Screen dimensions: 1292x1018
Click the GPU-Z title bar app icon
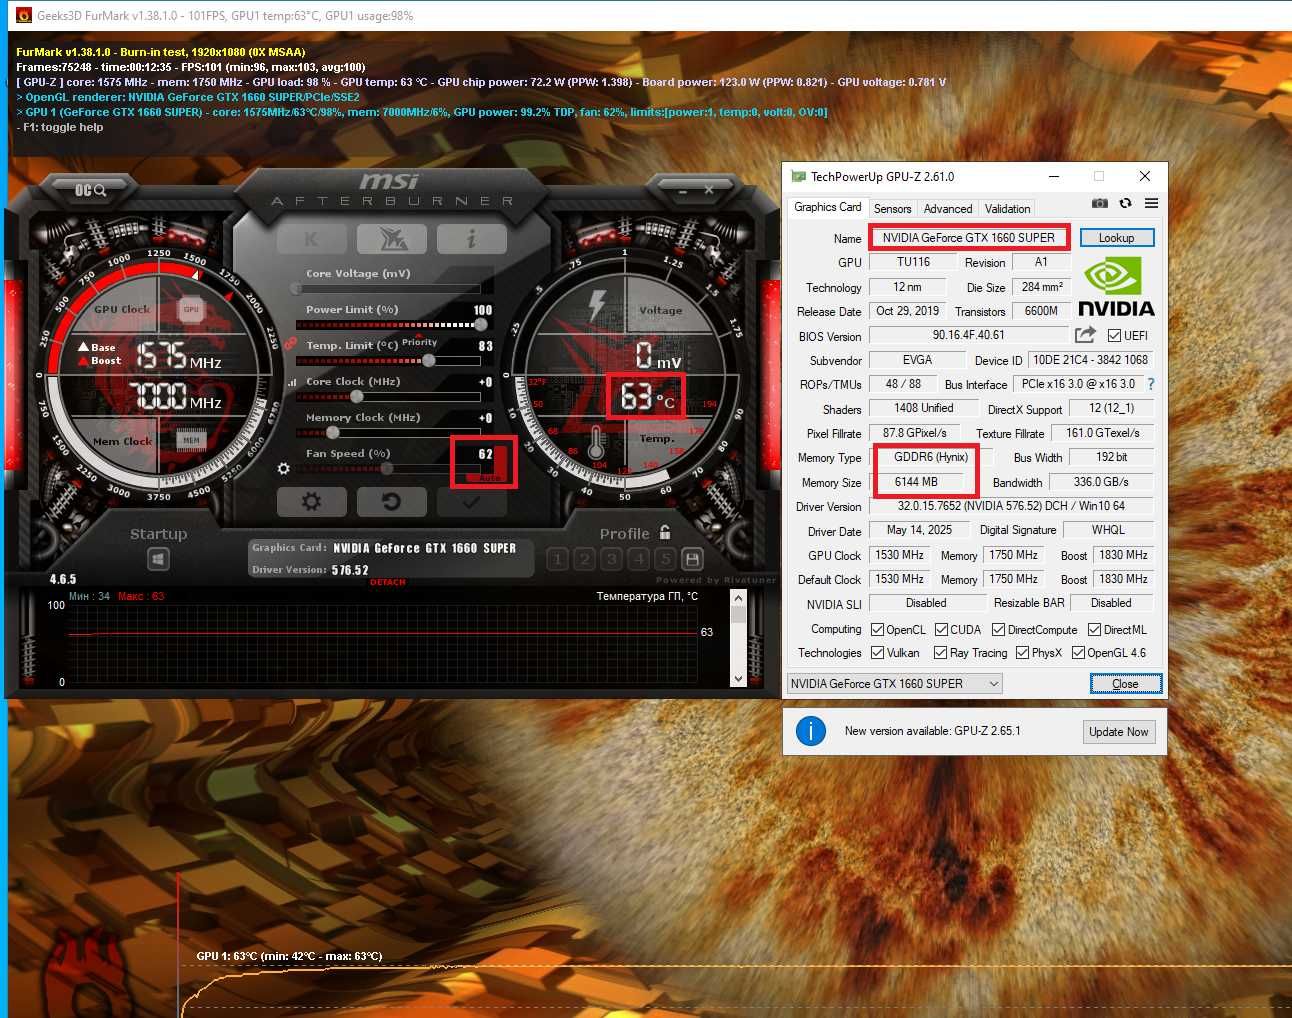[x=798, y=176]
